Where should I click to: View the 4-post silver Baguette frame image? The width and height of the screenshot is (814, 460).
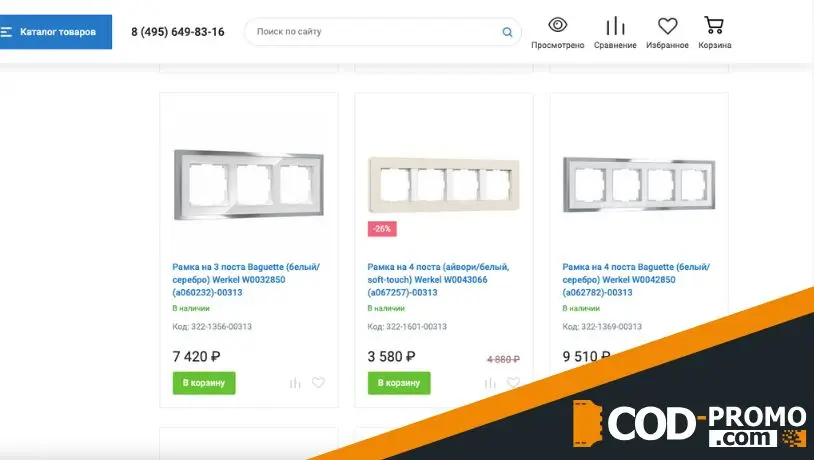639,184
